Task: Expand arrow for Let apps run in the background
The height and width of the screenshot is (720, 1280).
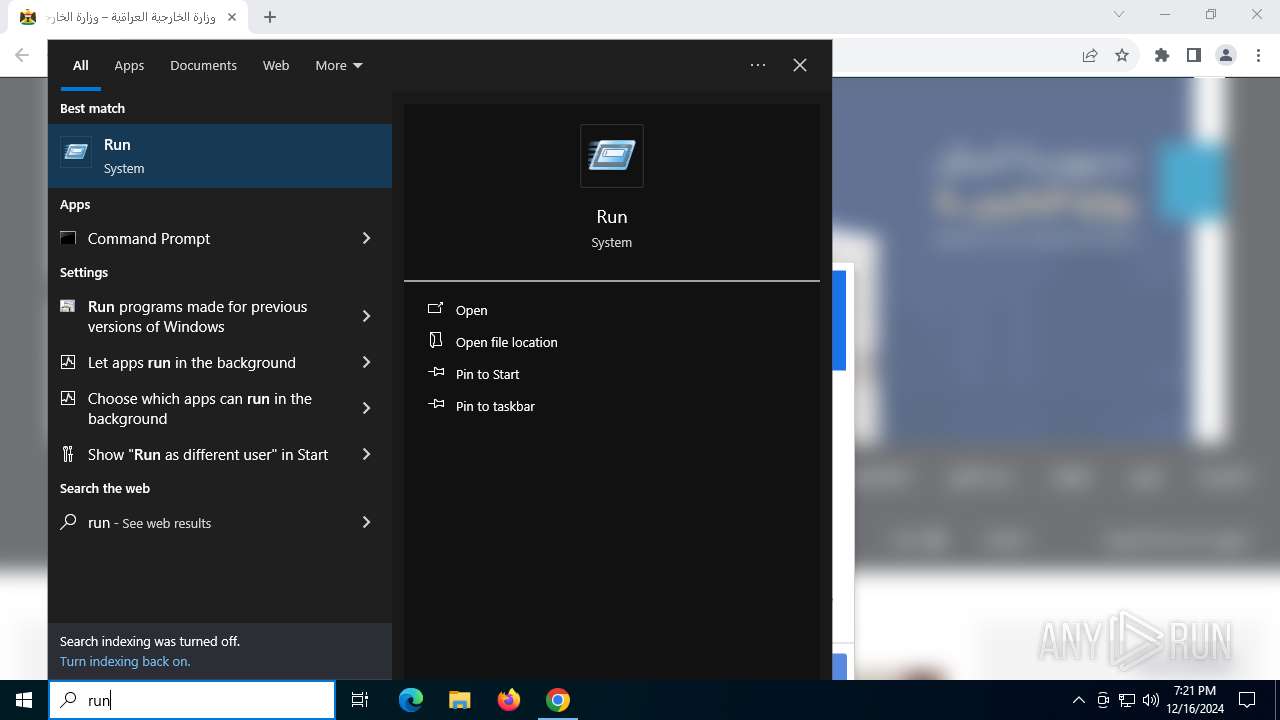Action: 366,362
